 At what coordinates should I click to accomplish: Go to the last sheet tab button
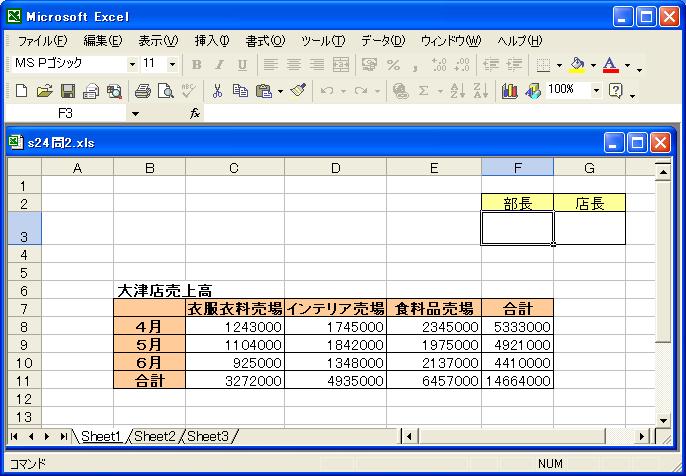(63, 436)
